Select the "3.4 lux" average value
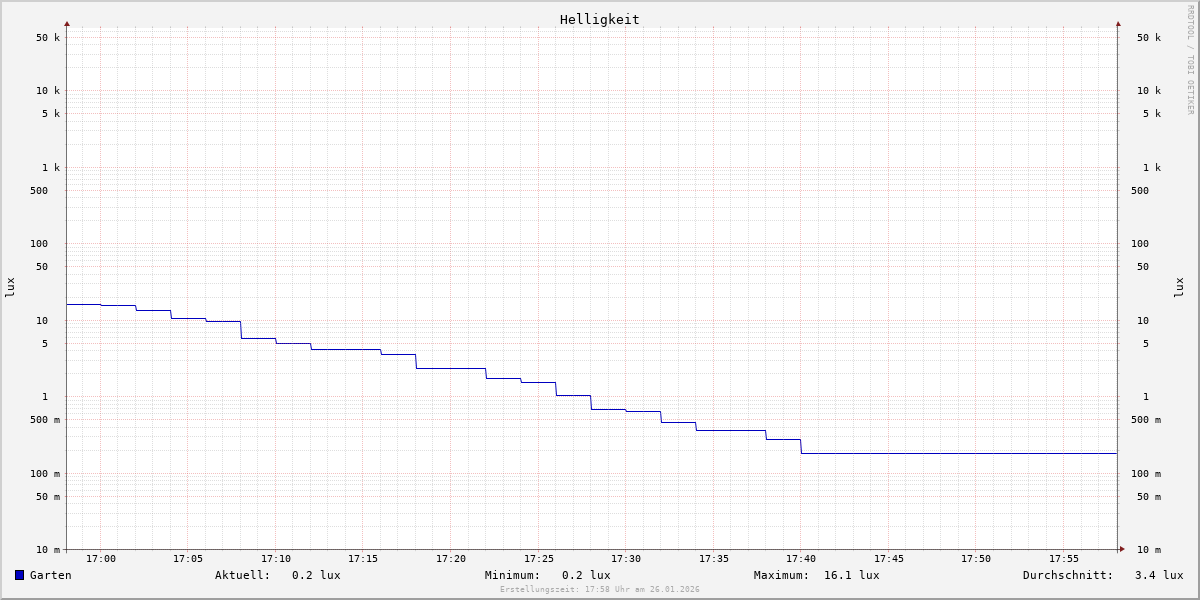Image resolution: width=1200 pixels, height=600 pixels. pyautogui.click(x=1159, y=575)
